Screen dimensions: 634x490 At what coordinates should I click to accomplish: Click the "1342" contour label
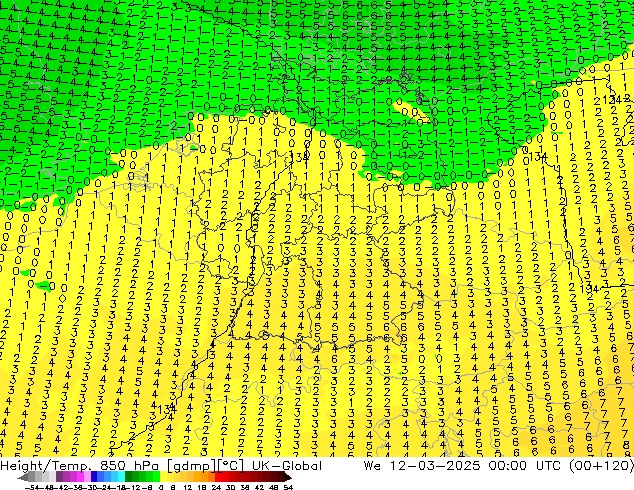(616, 99)
